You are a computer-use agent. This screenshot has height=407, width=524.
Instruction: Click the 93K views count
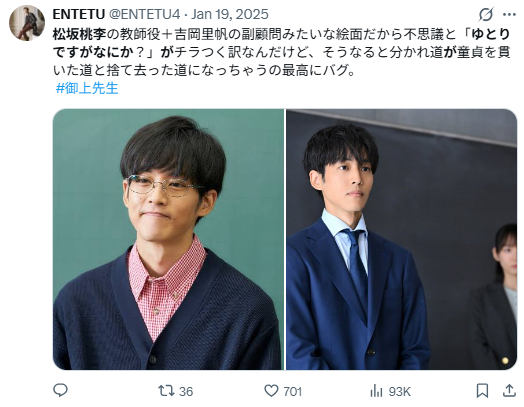(x=400, y=391)
